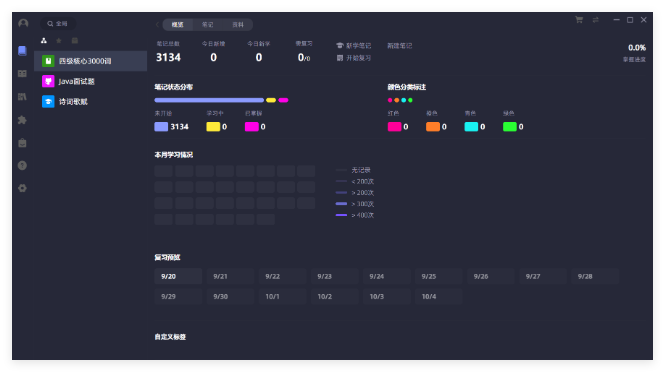Click the purple note status progress bar
This screenshot has height=372, width=665.
(x=209, y=100)
